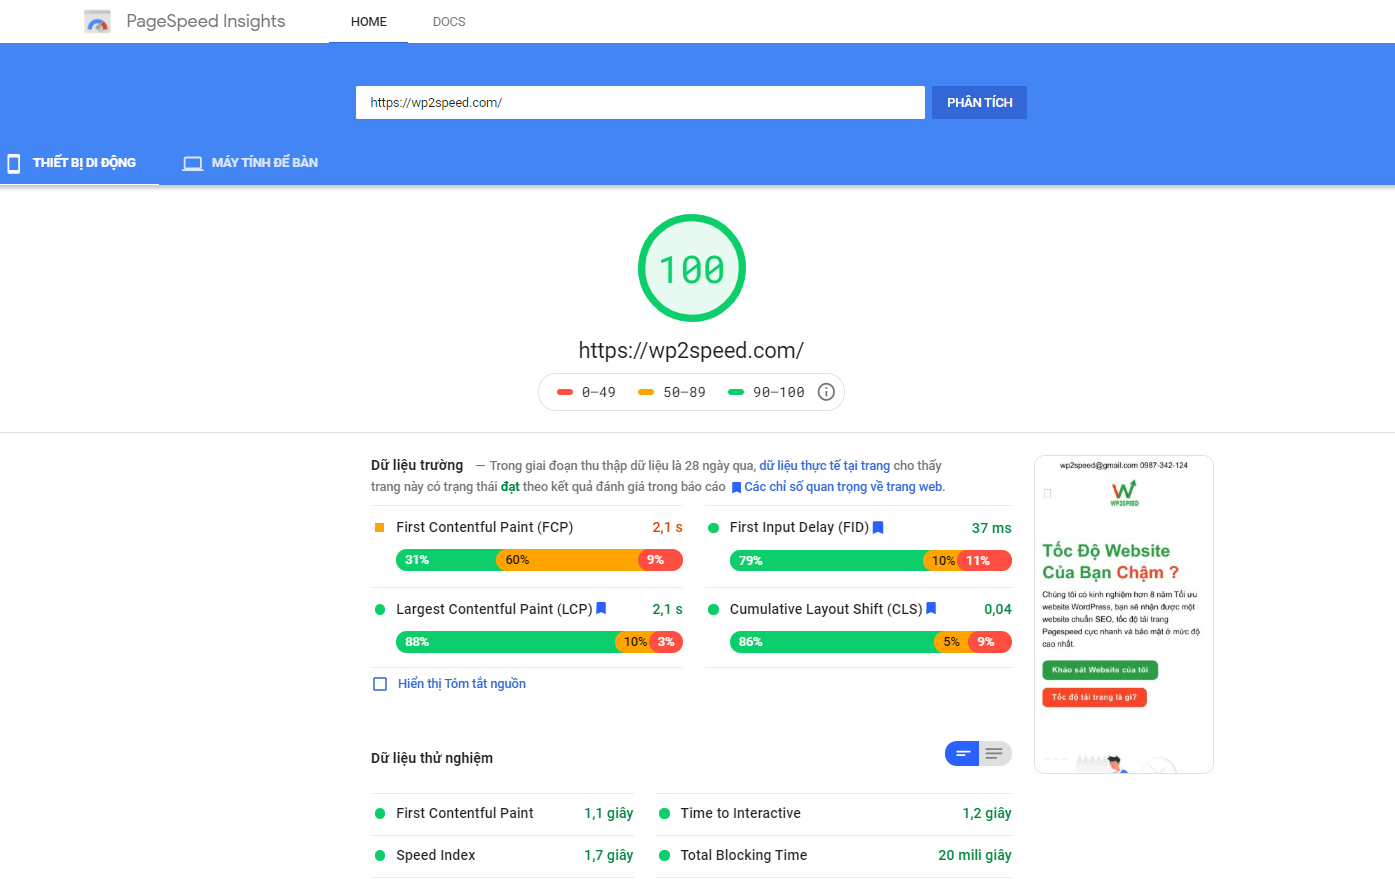Click the First Contentful Paint distribution bar
The image size is (1395, 887).
click(x=539, y=560)
